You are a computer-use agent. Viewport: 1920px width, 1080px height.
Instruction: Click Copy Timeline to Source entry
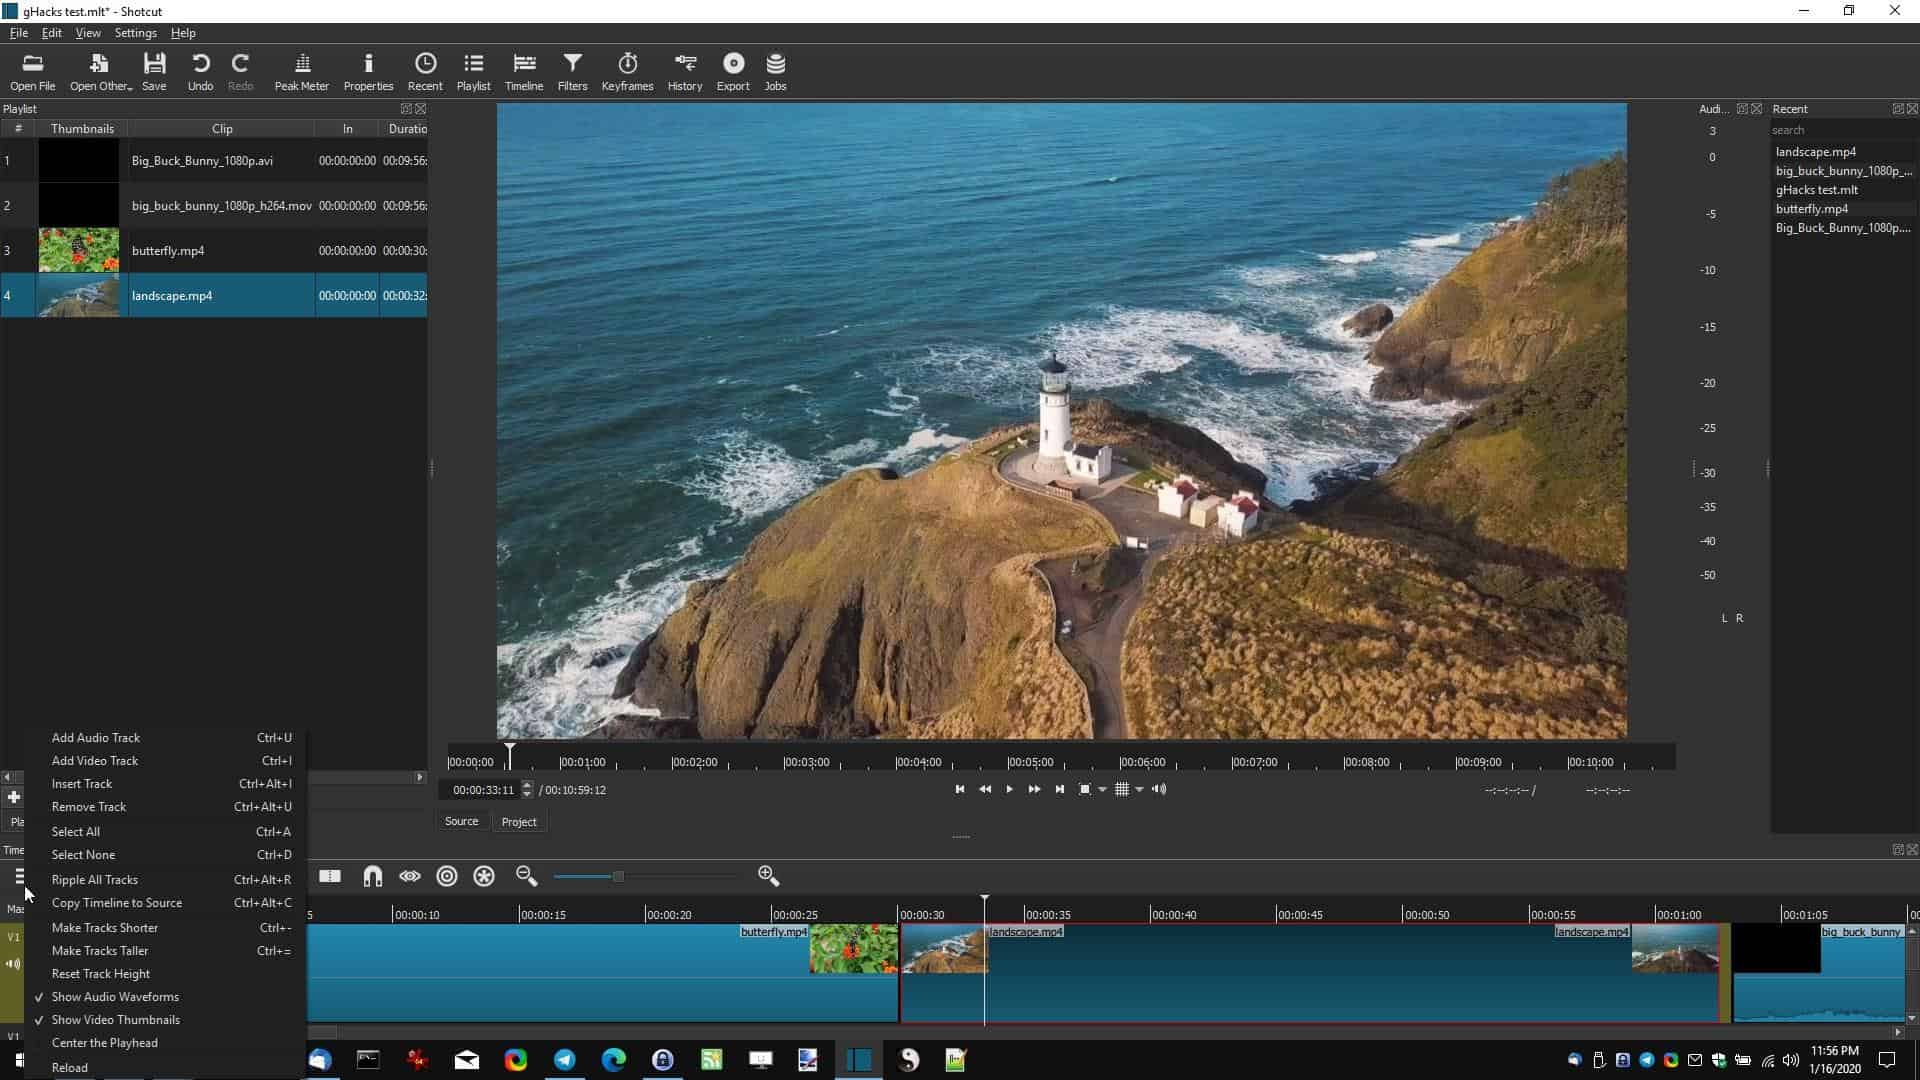[x=116, y=902]
